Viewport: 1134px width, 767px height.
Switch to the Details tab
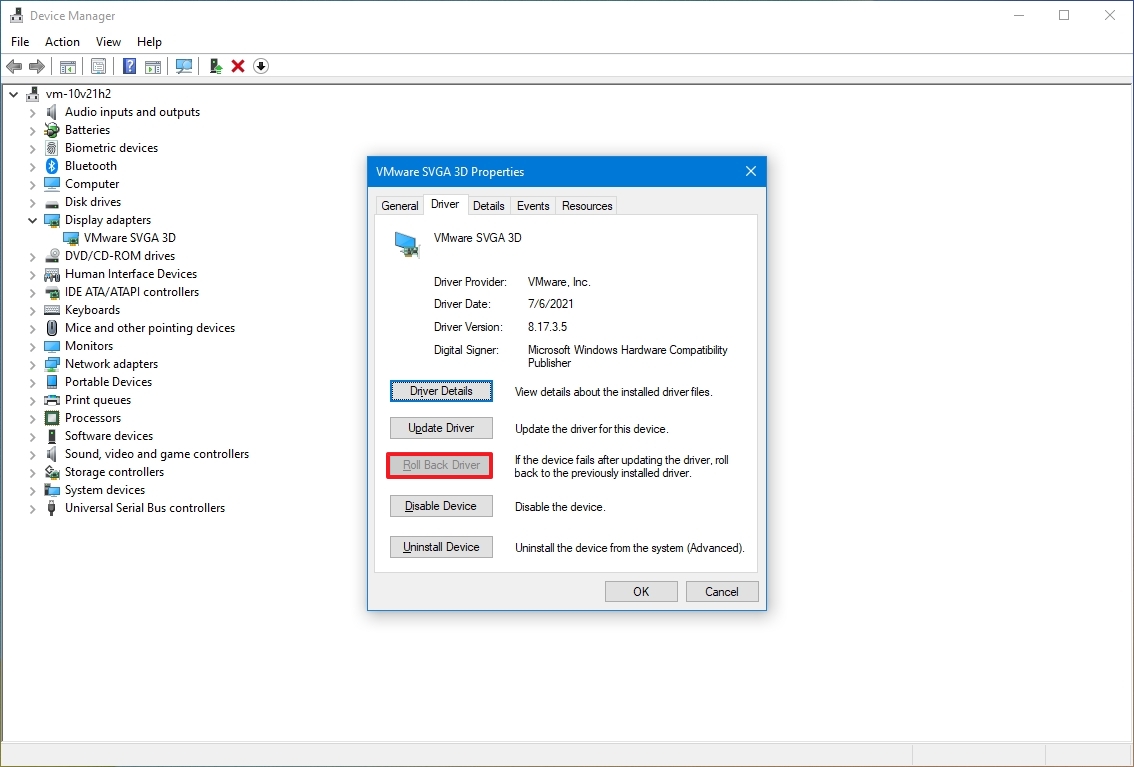(x=489, y=206)
